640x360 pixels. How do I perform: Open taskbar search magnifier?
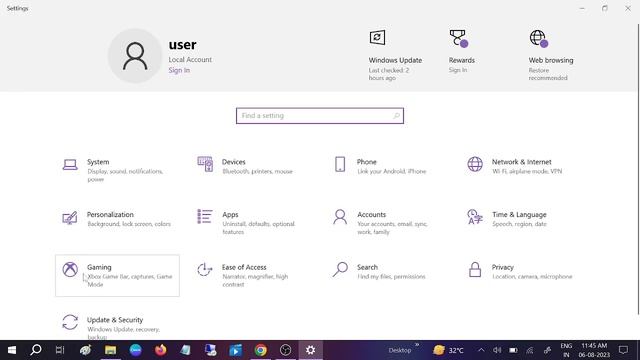[x=36, y=350]
